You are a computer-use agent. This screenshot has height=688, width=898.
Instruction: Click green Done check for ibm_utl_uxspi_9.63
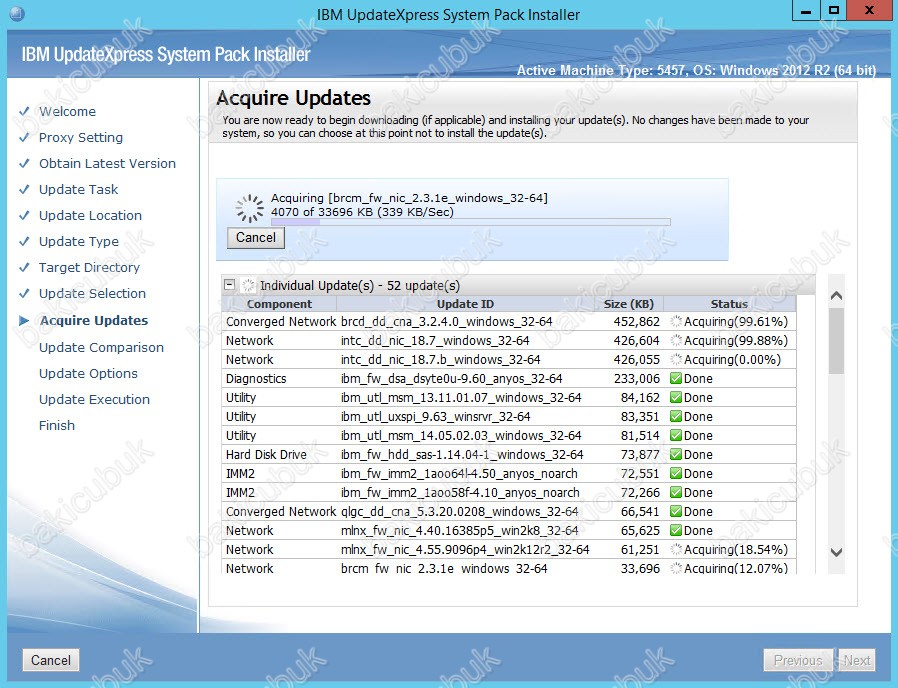[676, 416]
